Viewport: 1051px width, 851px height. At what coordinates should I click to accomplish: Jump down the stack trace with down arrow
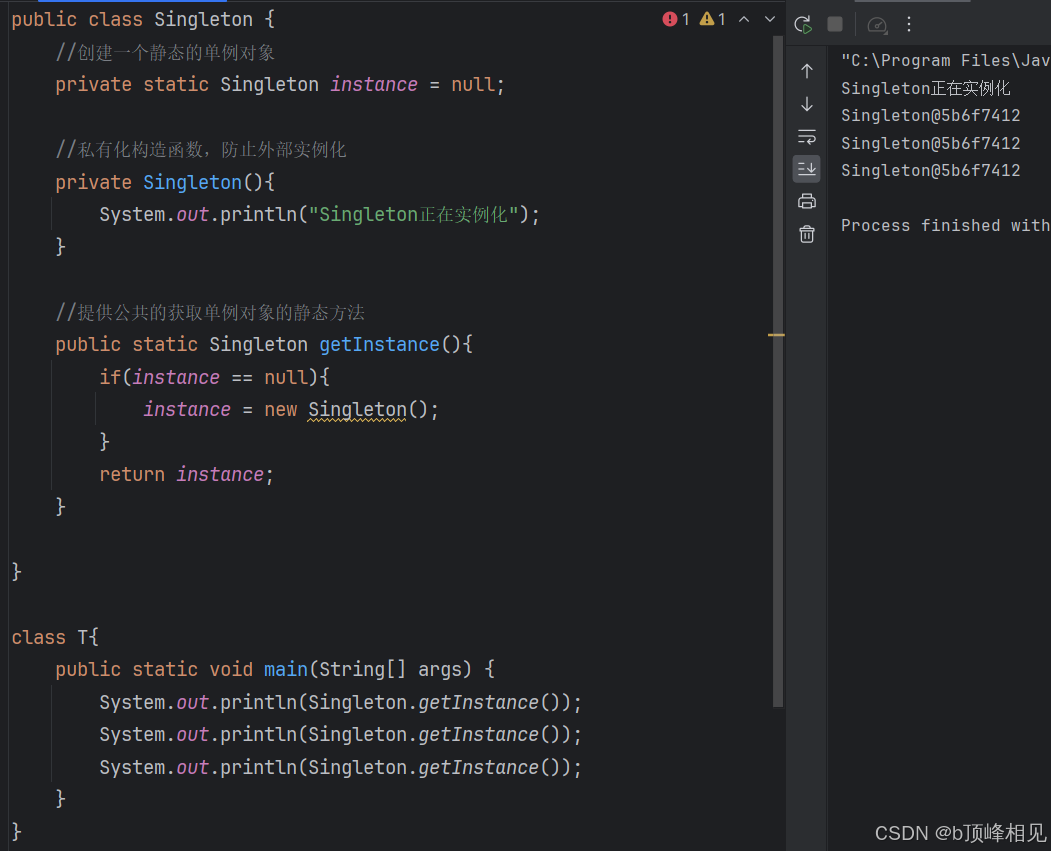pos(807,104)
